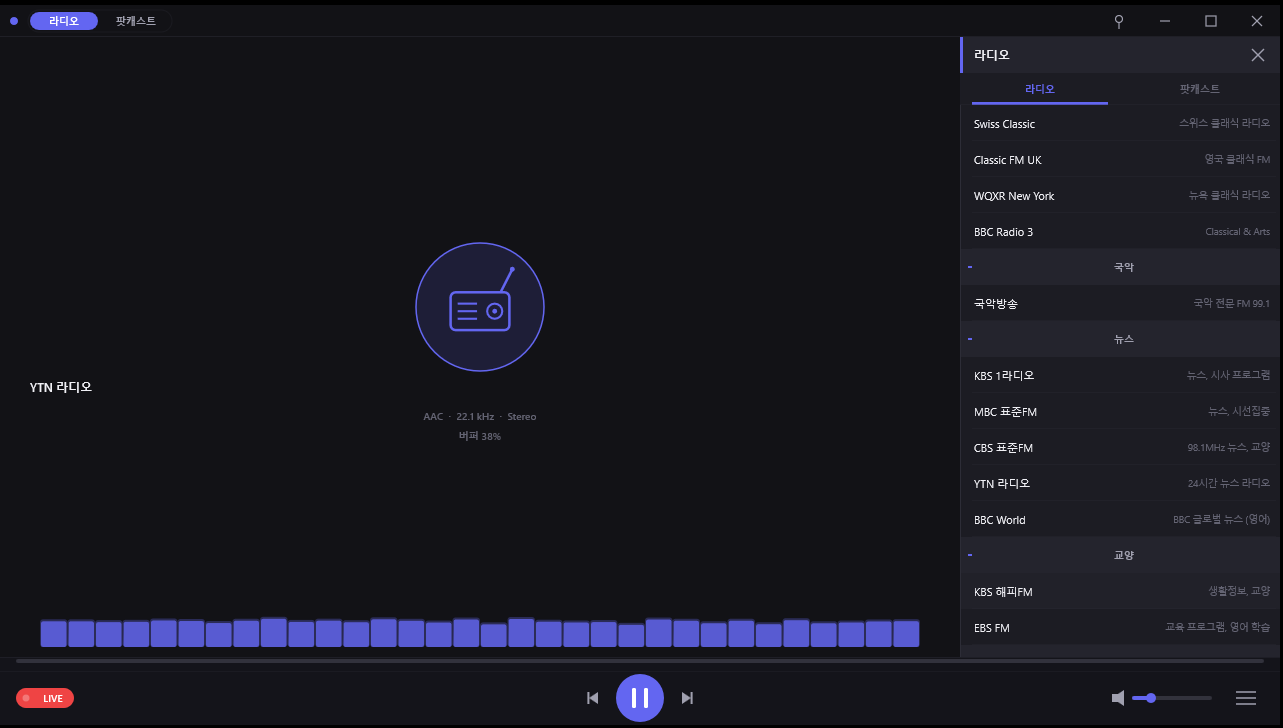
Task: Click the red LIVE indicator
Action: pyautogui.click(x=45, y=698)
